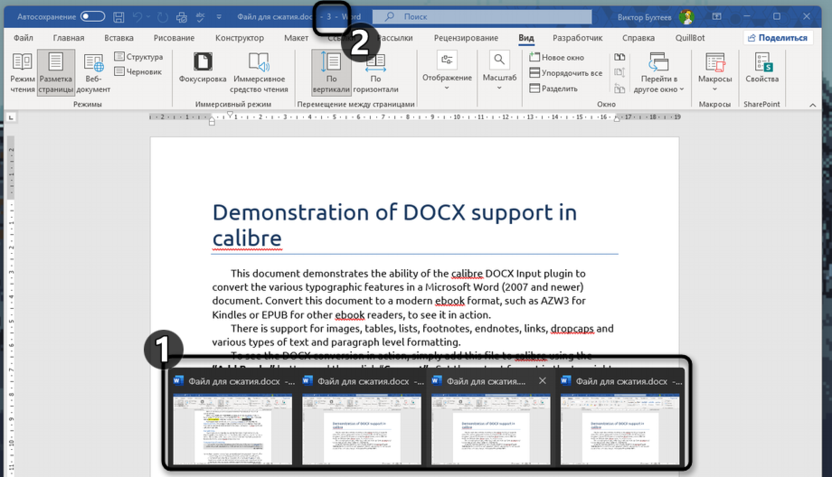Click the right indent marker on ruler

point(617,119)
